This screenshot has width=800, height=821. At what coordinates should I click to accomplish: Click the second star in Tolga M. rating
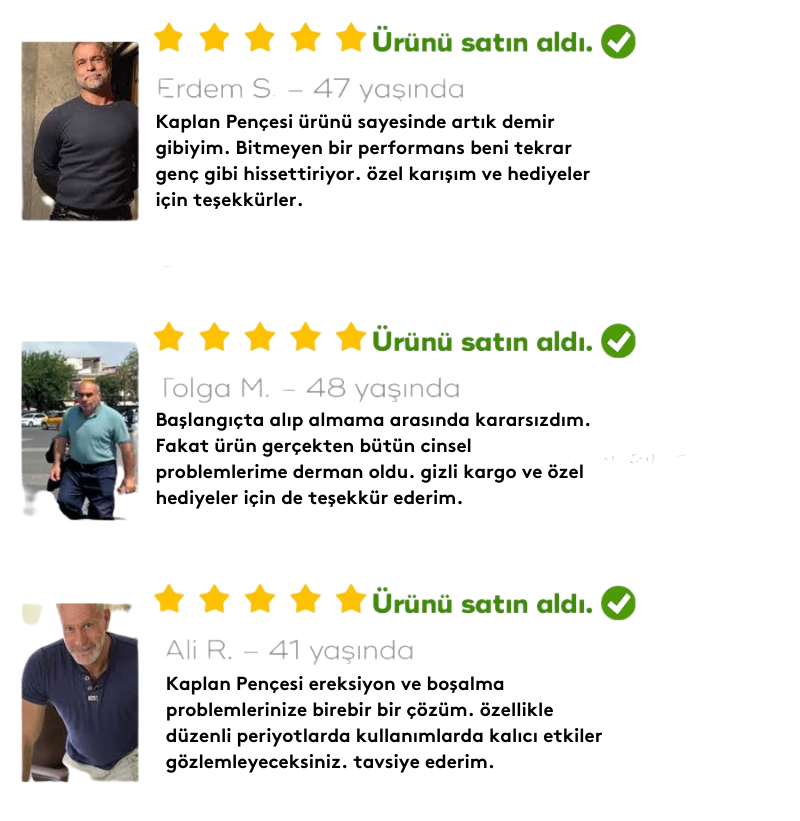tap(214, 337)
